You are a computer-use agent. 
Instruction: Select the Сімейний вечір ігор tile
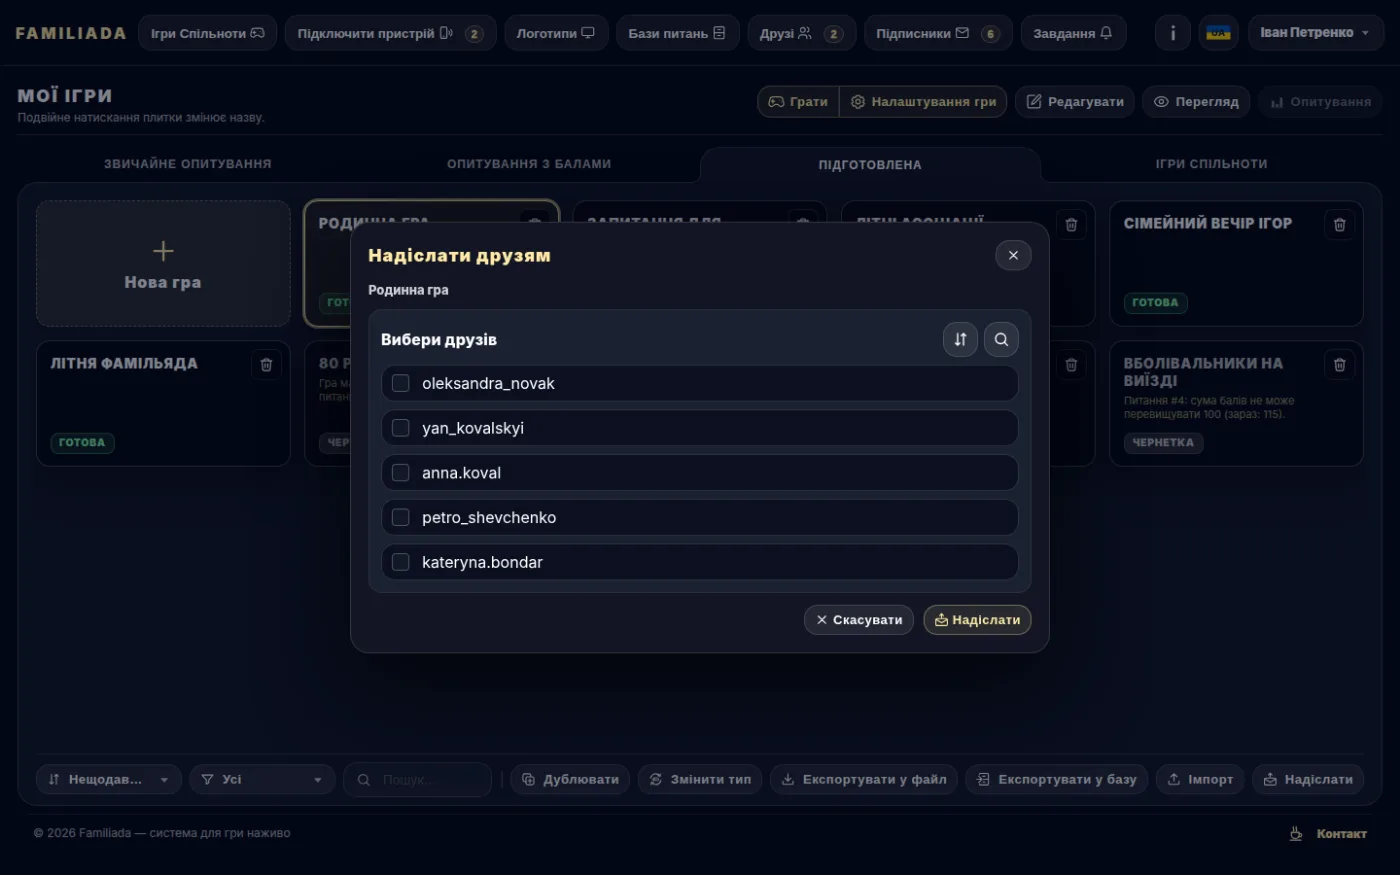[x=1236, y=264]
